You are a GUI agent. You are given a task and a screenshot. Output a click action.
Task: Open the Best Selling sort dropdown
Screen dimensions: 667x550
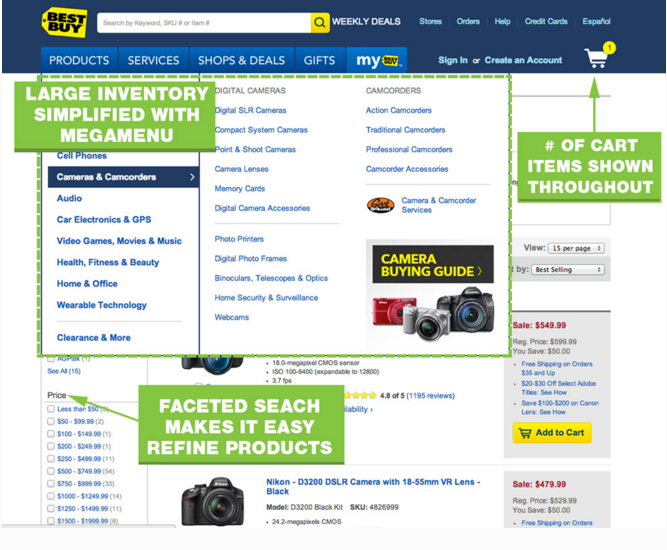pos(568,269)
